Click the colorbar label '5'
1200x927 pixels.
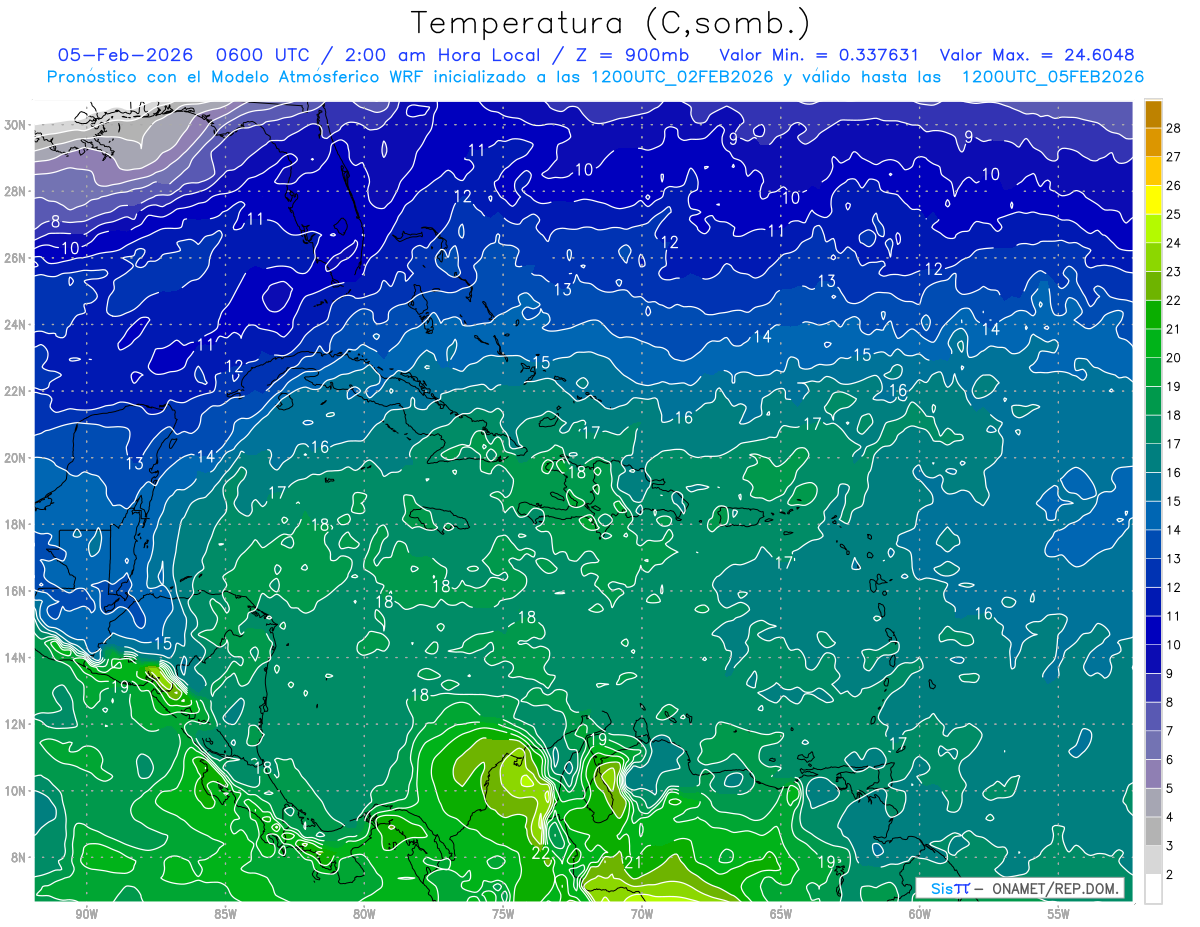[x=1170, y=789]
